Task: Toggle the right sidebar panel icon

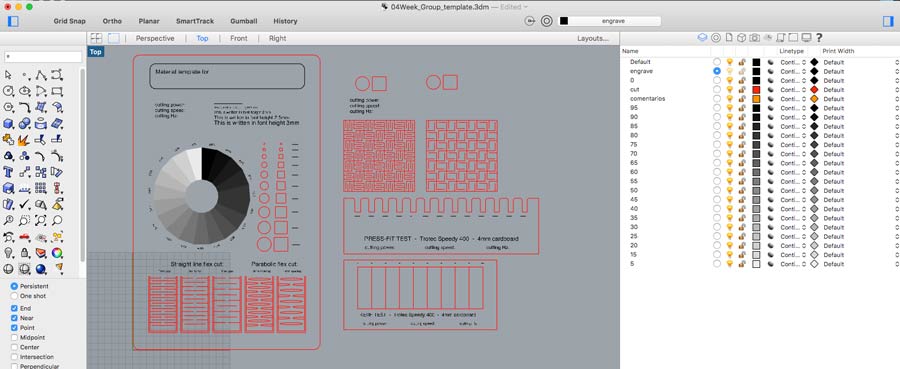Action: point(888,21)
